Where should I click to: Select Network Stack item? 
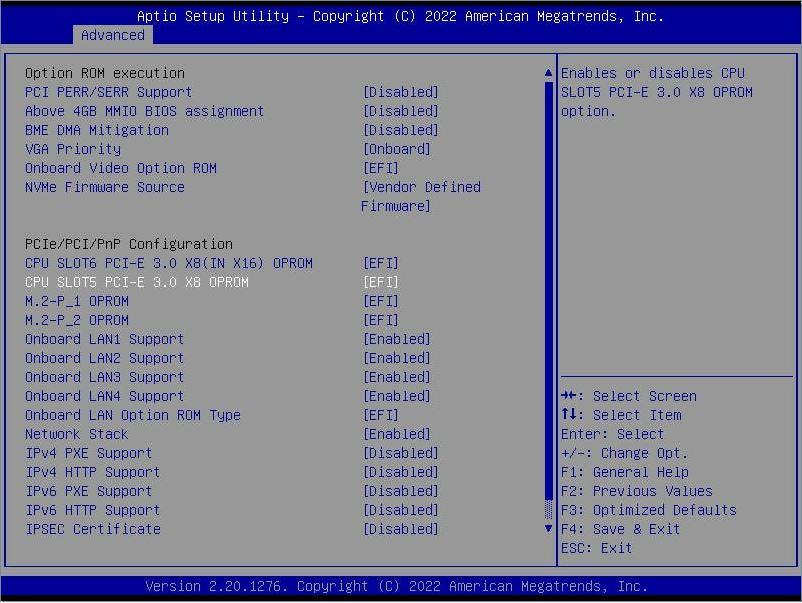(x=77, y=434)
